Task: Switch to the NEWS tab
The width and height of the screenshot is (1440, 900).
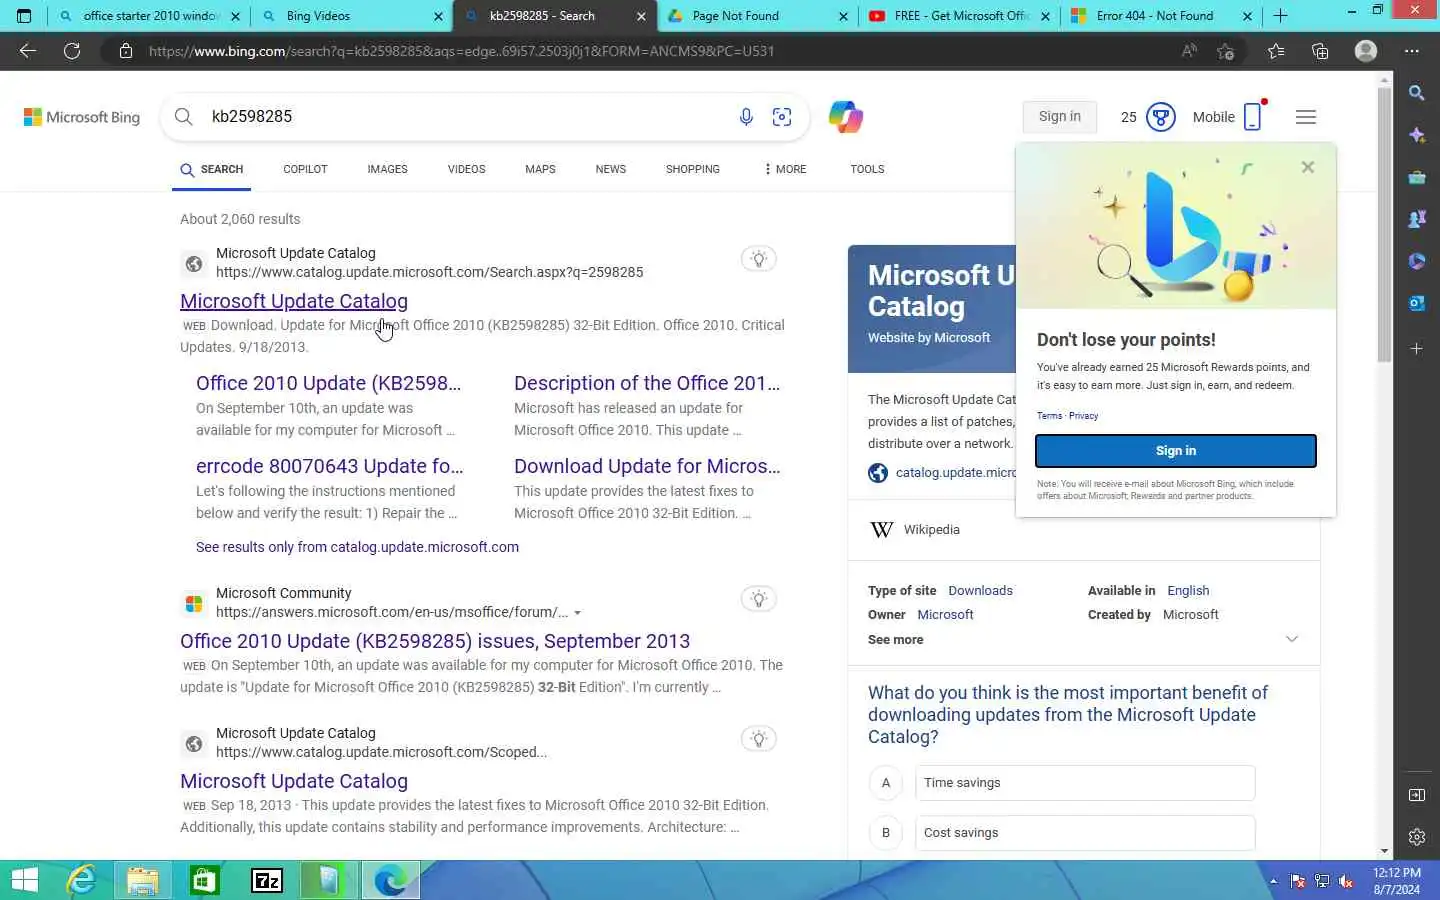Action: (610, 169)
